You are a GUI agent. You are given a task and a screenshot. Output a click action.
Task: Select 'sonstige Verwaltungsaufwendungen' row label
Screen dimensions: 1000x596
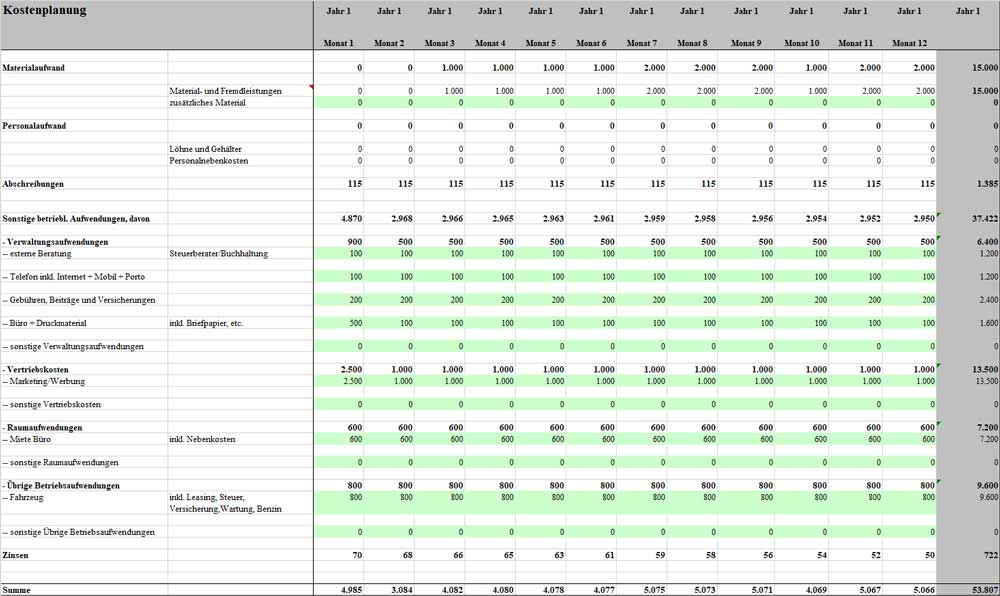pyautogui.click(x=73, y=347)
